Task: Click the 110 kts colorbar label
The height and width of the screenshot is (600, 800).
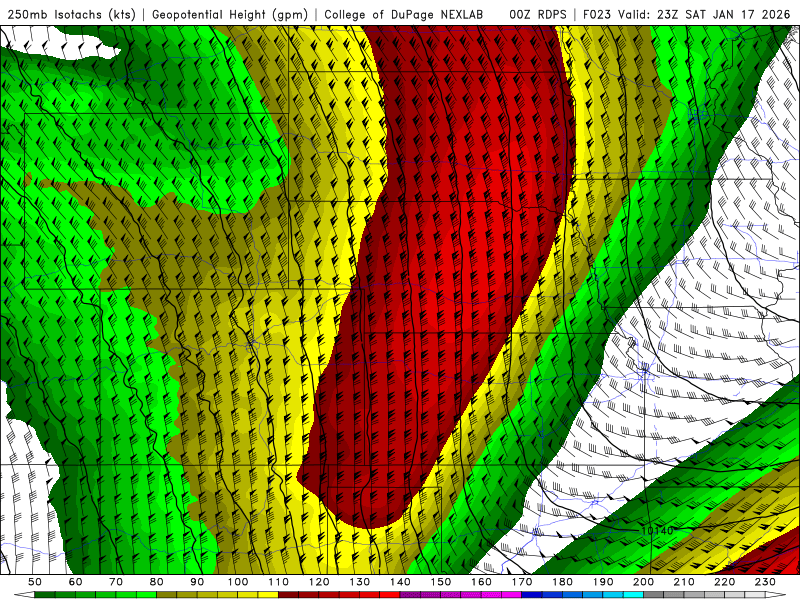Action: [x=279, y=582]
